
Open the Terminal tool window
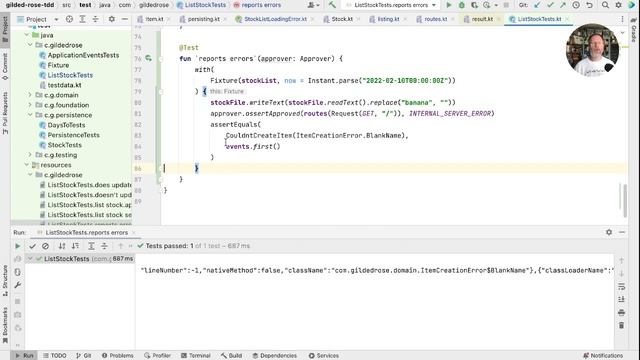point(196,356)
